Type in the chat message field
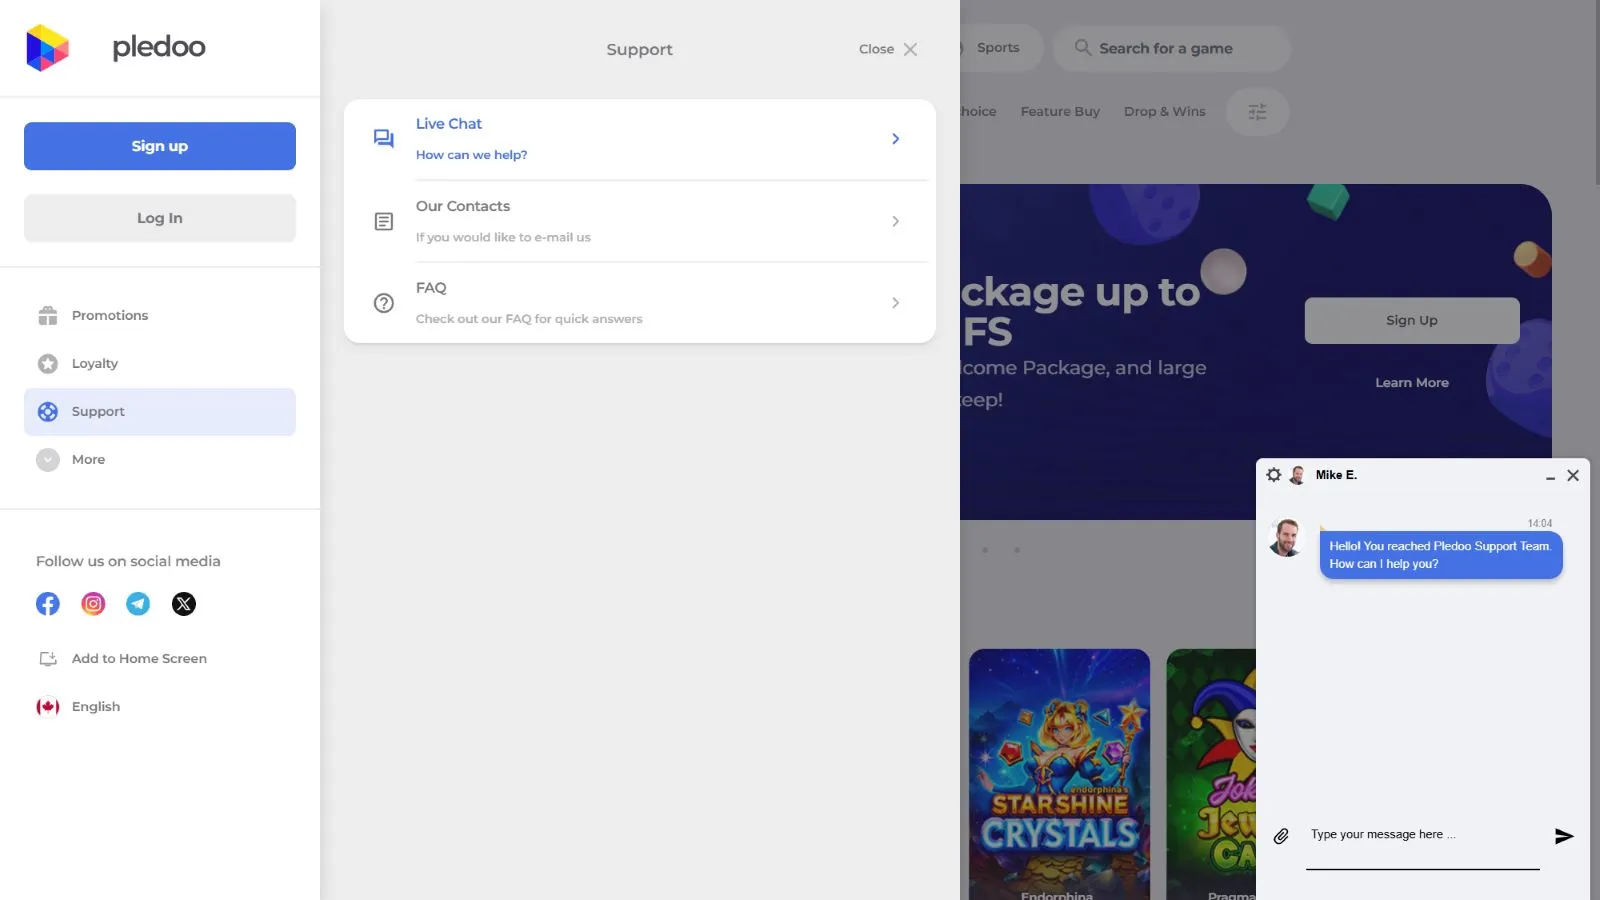This screenshot has width=1600, height=900. [x=1422, y=835]
